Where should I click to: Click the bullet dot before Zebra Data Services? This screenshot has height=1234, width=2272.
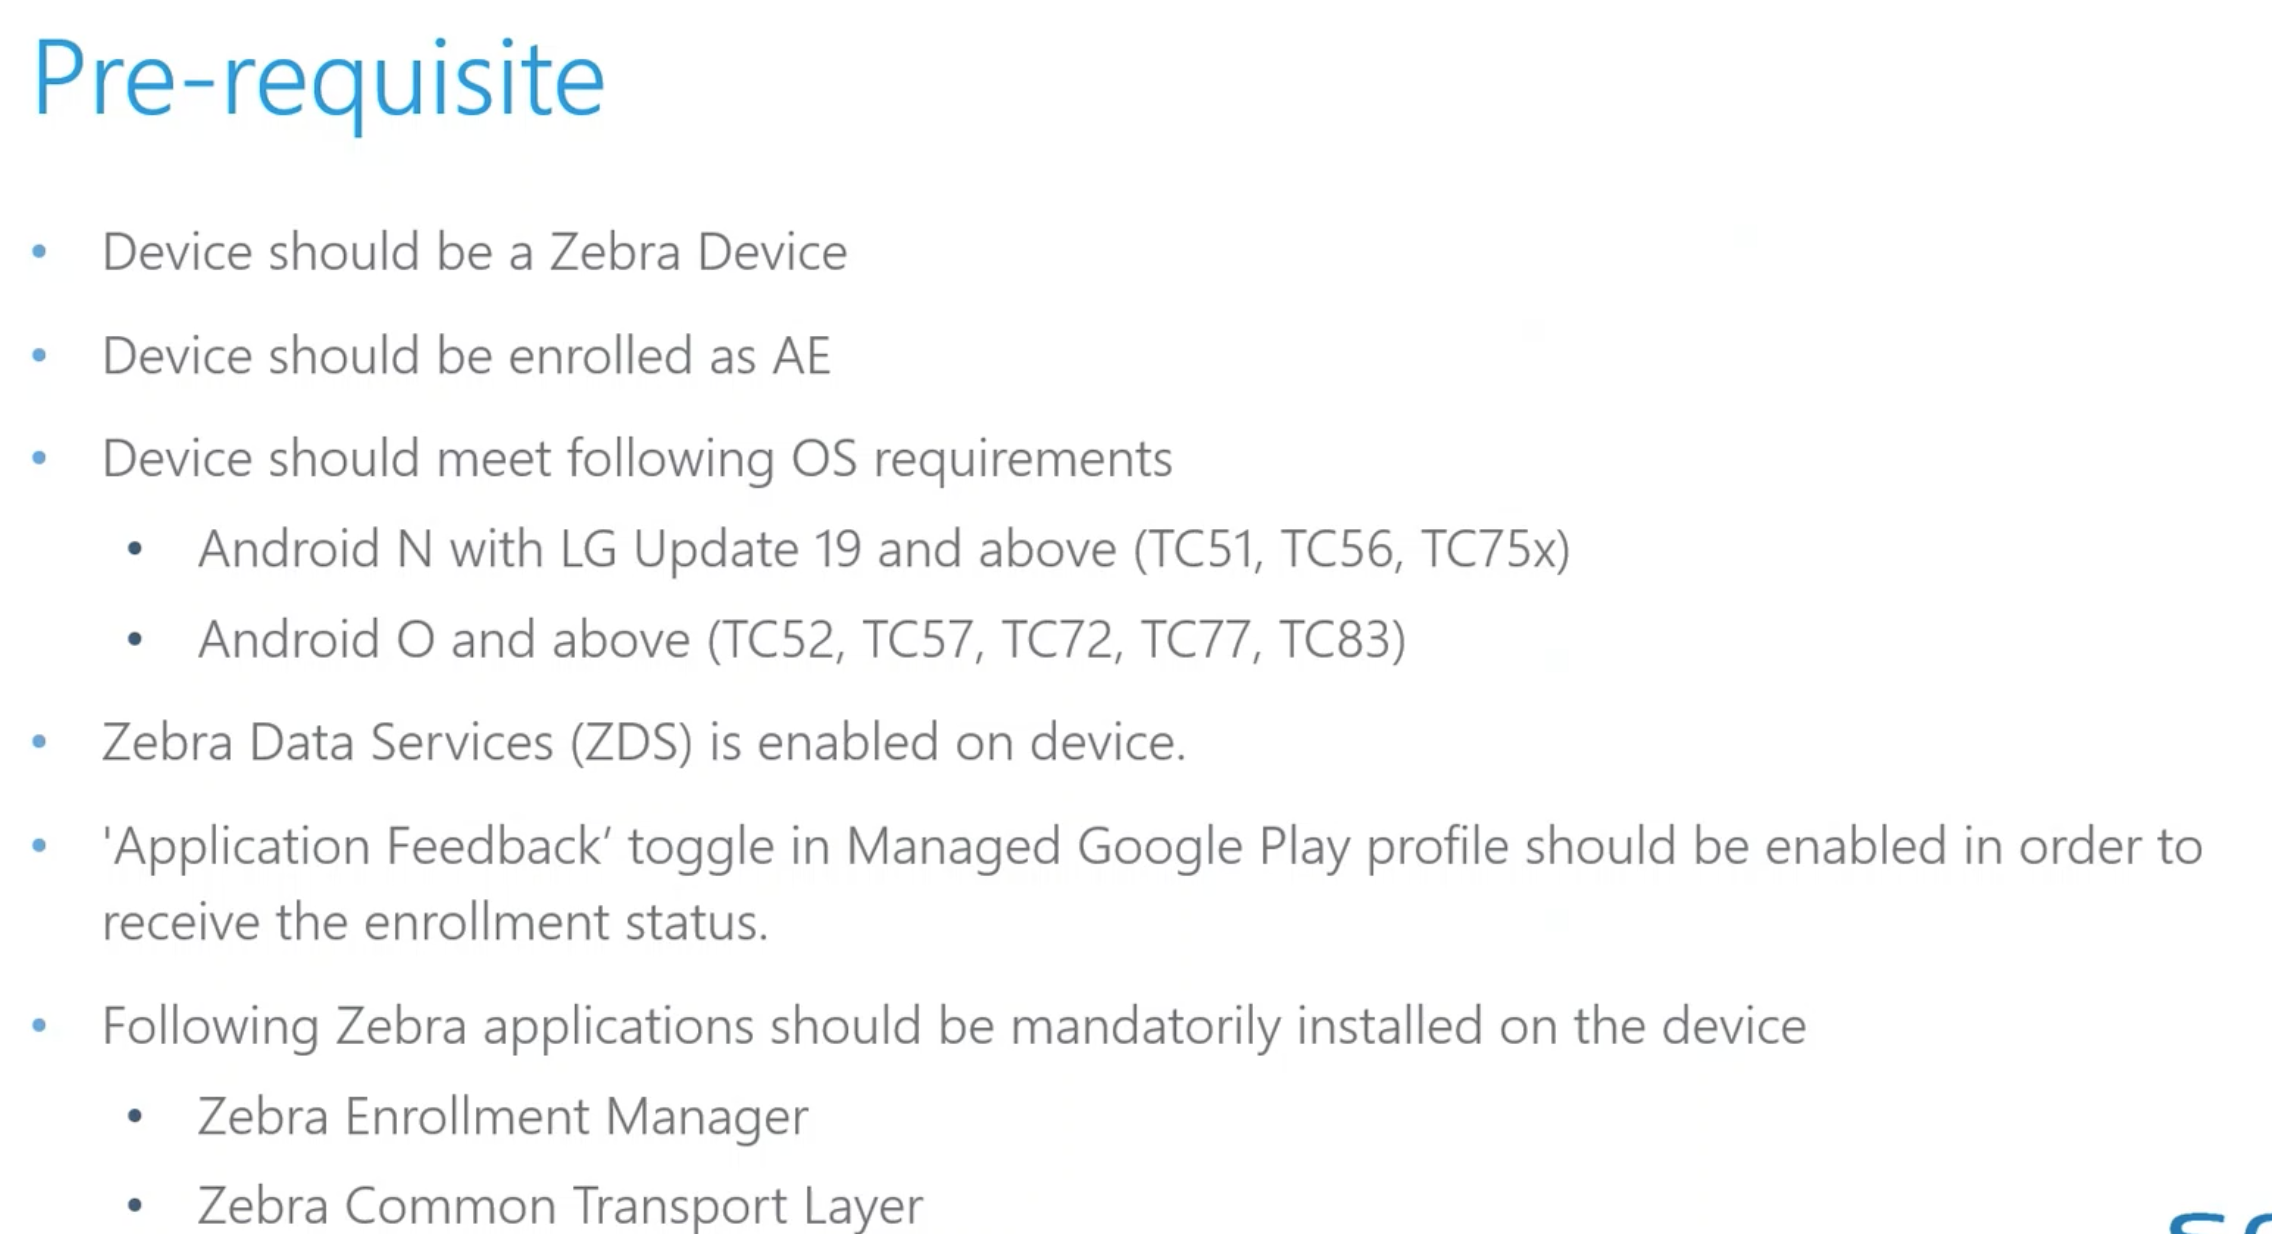pyautogui.click(x=40, y=742)
